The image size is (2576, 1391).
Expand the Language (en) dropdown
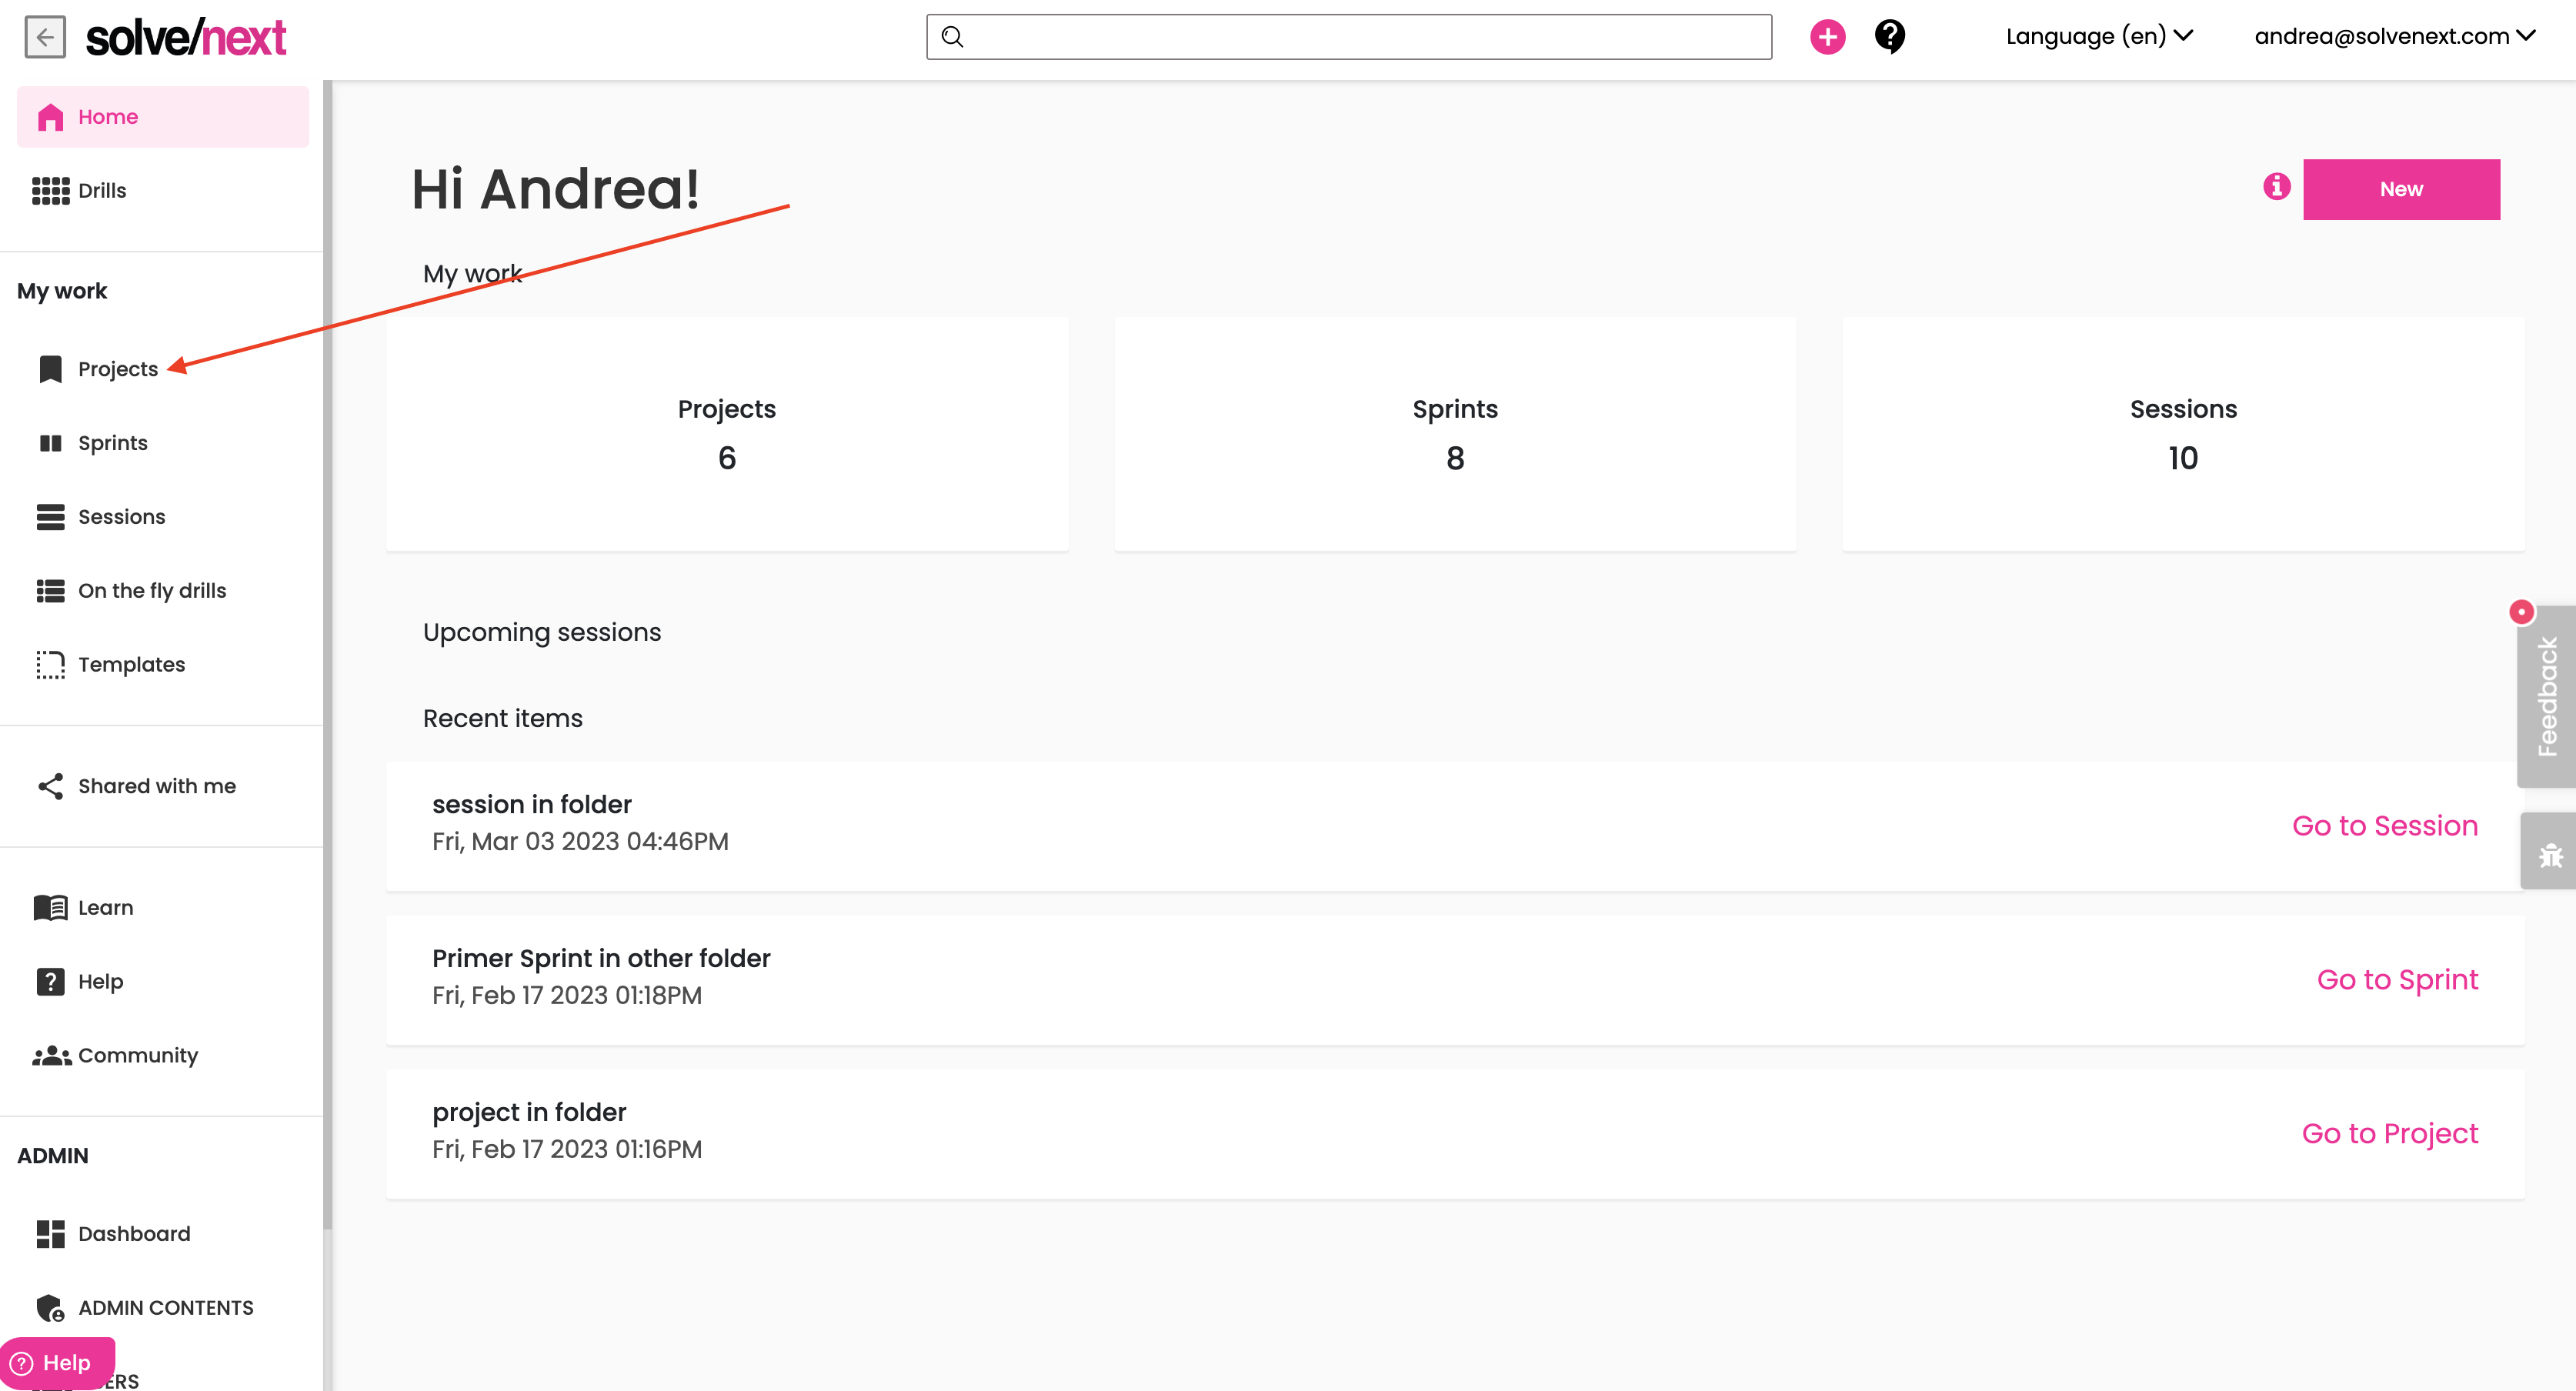pyautogui.click(x=2098, y=37)
